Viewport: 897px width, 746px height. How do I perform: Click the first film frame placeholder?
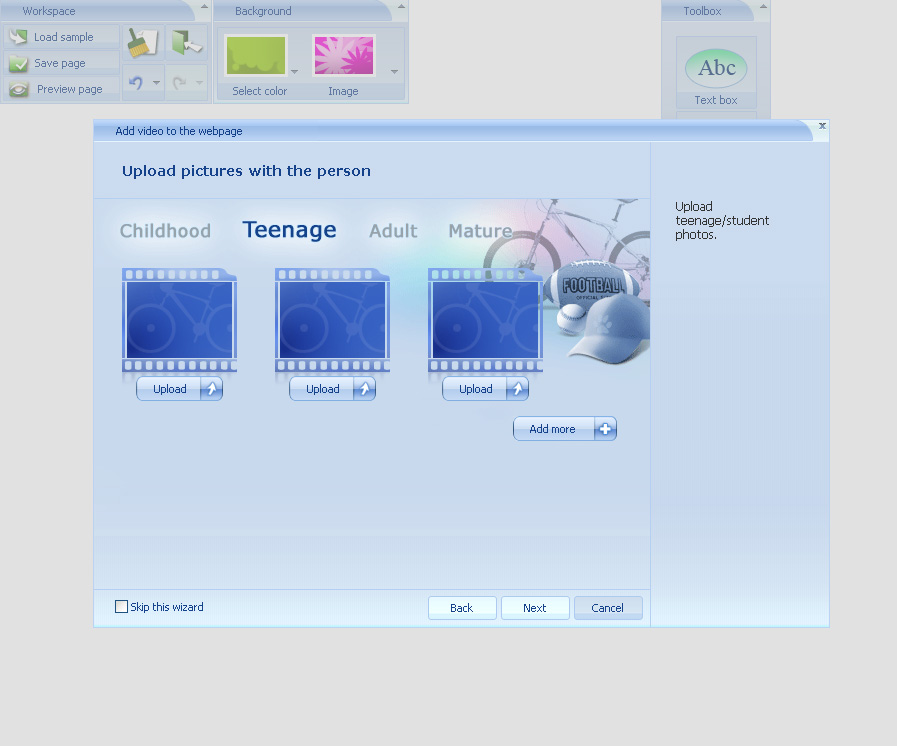[x=180, y=320]
